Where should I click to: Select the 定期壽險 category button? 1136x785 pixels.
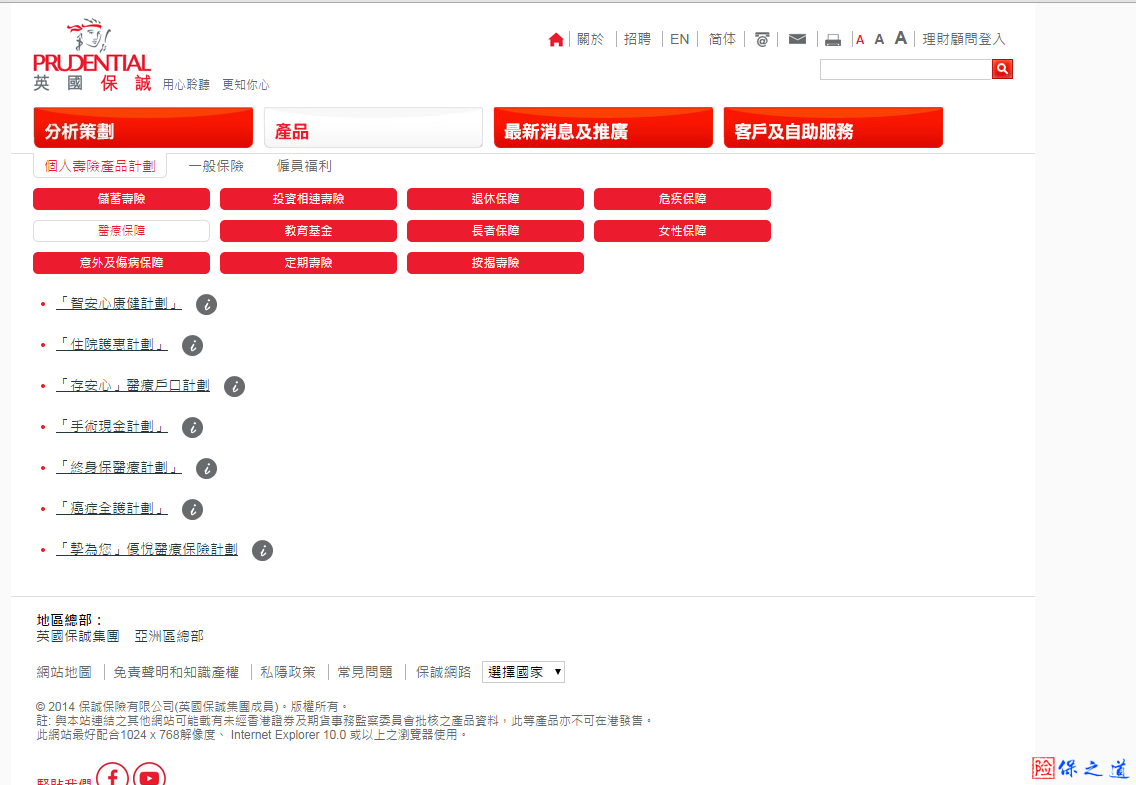[x=309, y=263]
